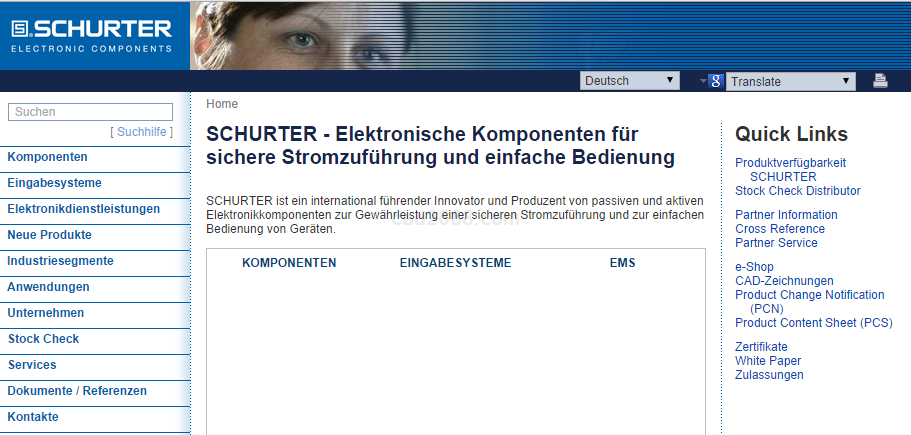This screenshot has height=435, width=911.
Task: Go to Elektronikdienstleistungen menu item
Action: (83, 209)
